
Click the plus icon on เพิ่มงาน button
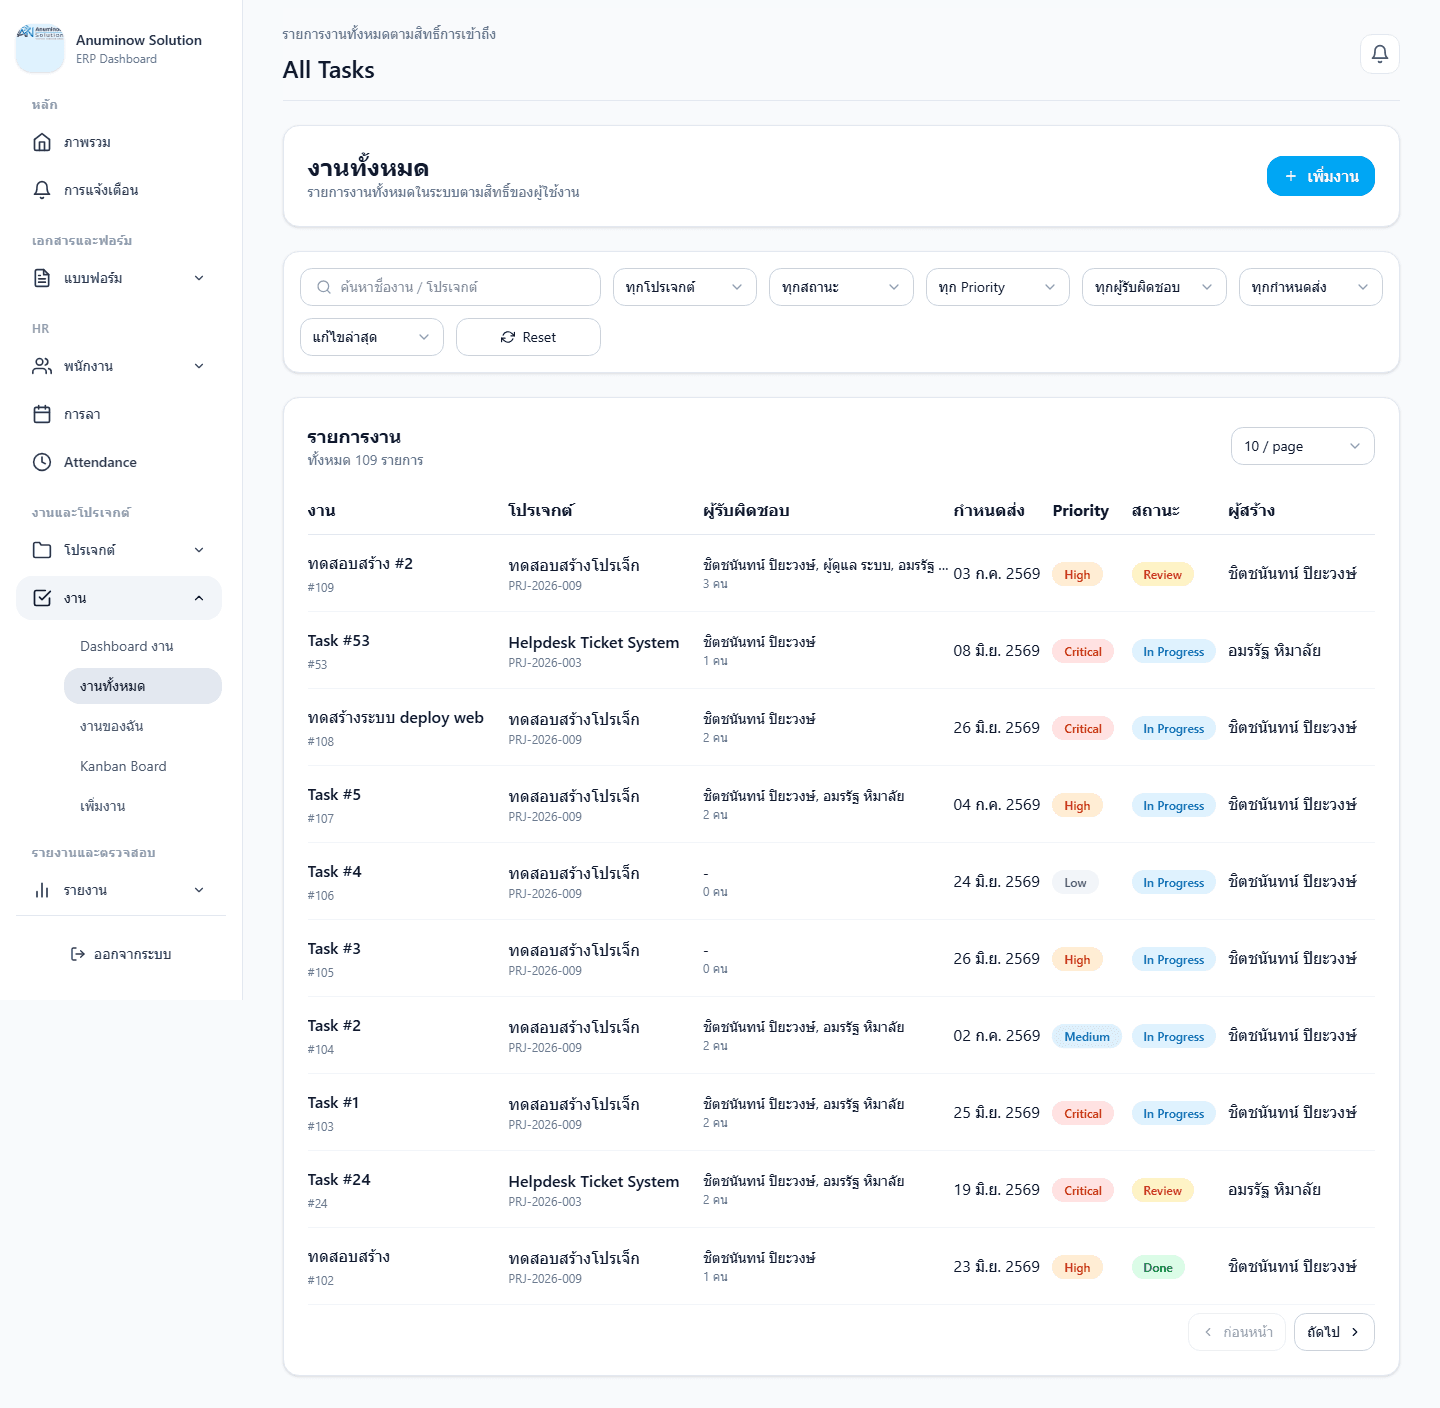(1291, 176)
